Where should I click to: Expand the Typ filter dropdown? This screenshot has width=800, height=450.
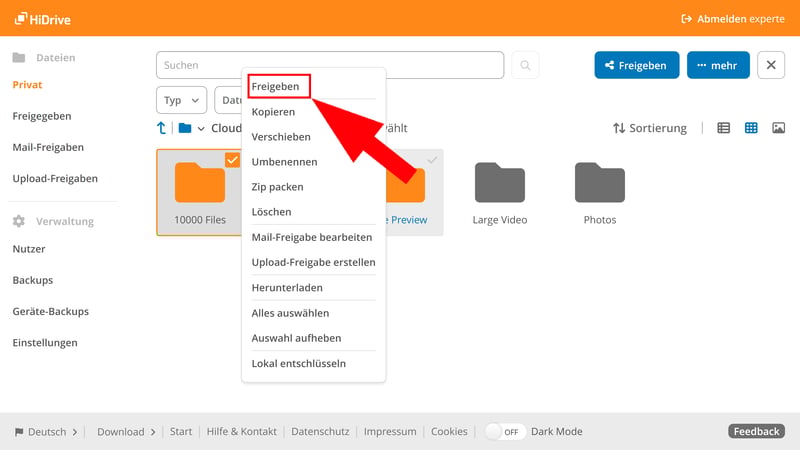(181, 100)
